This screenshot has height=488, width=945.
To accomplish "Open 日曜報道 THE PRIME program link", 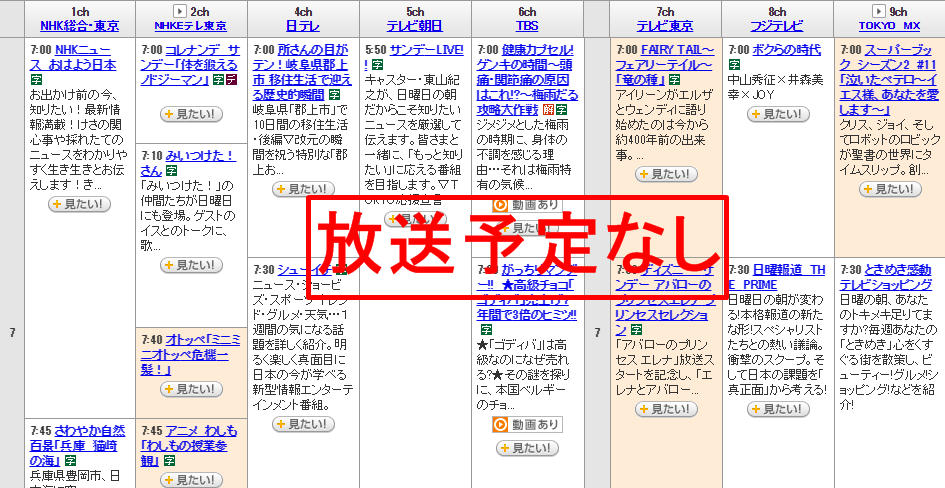I will coord(777,277).
